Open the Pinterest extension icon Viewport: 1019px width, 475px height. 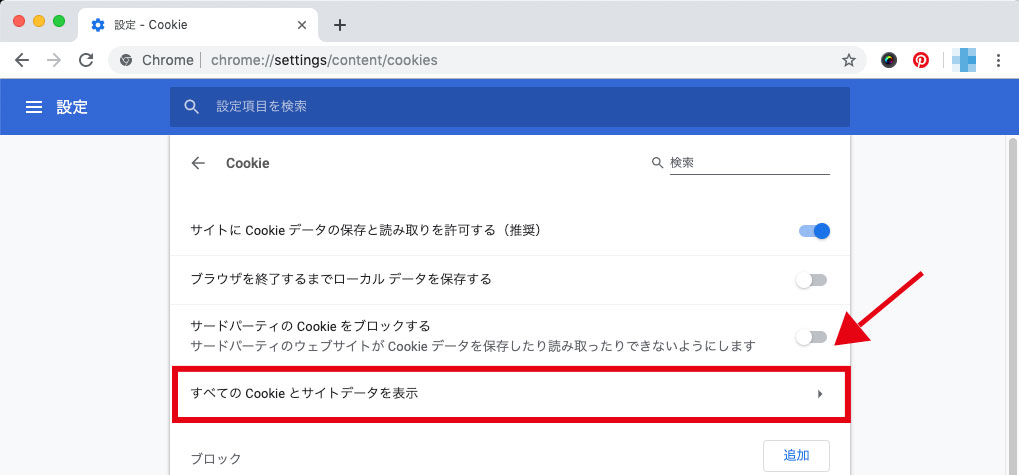point(921,60)
